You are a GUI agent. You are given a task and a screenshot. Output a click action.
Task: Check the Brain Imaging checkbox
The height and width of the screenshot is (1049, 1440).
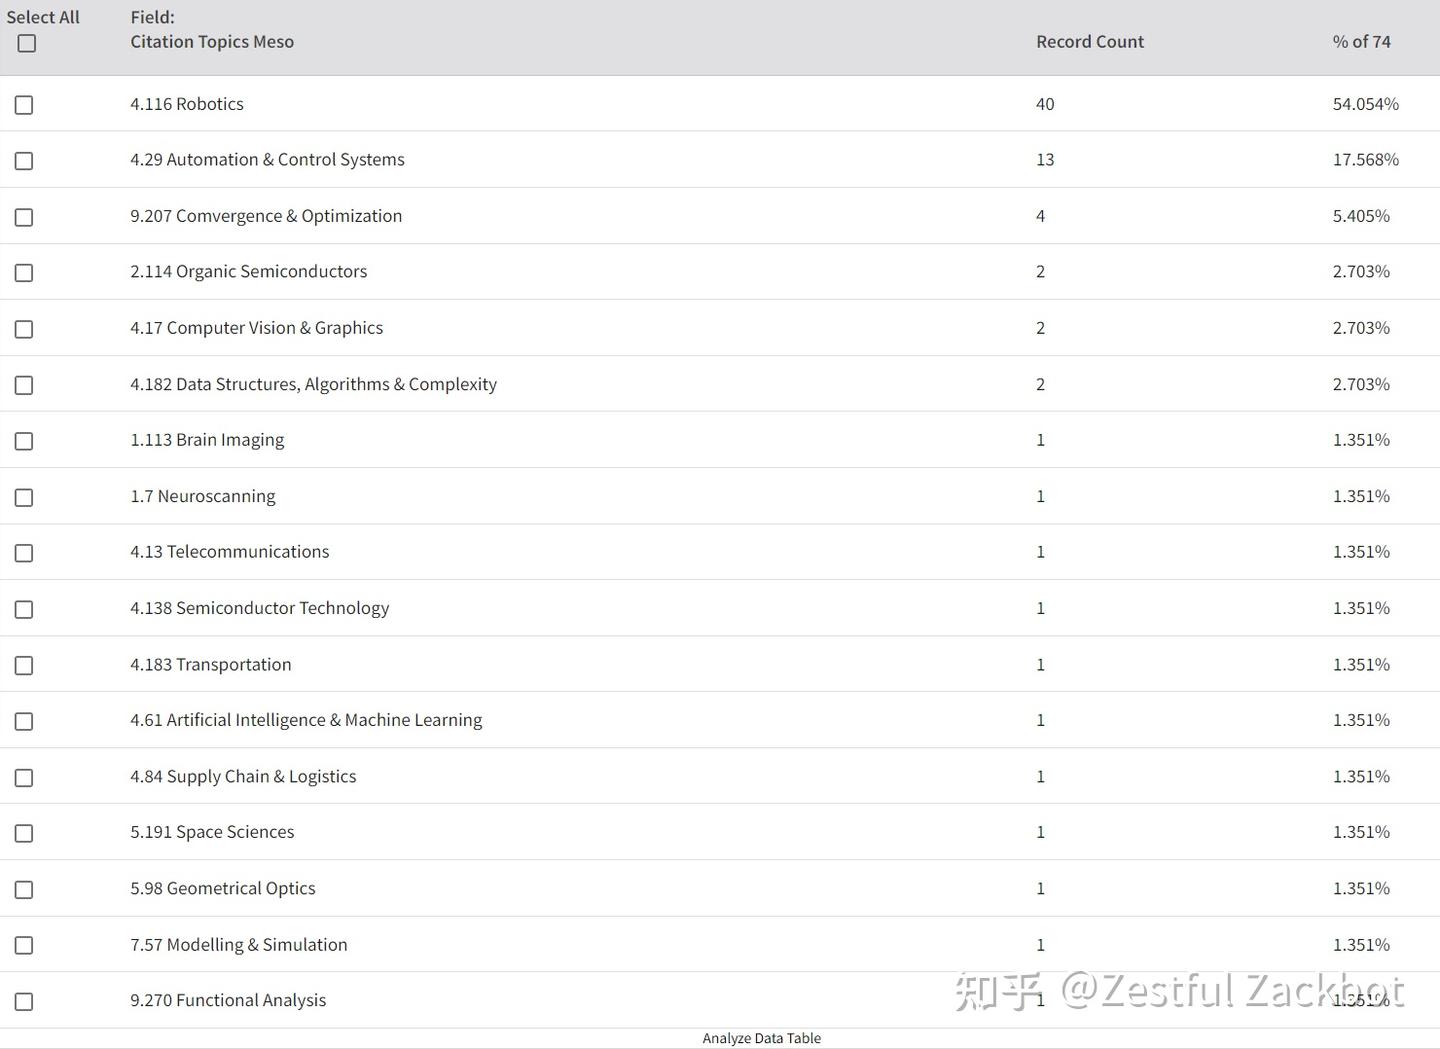[x=24, y=441]
